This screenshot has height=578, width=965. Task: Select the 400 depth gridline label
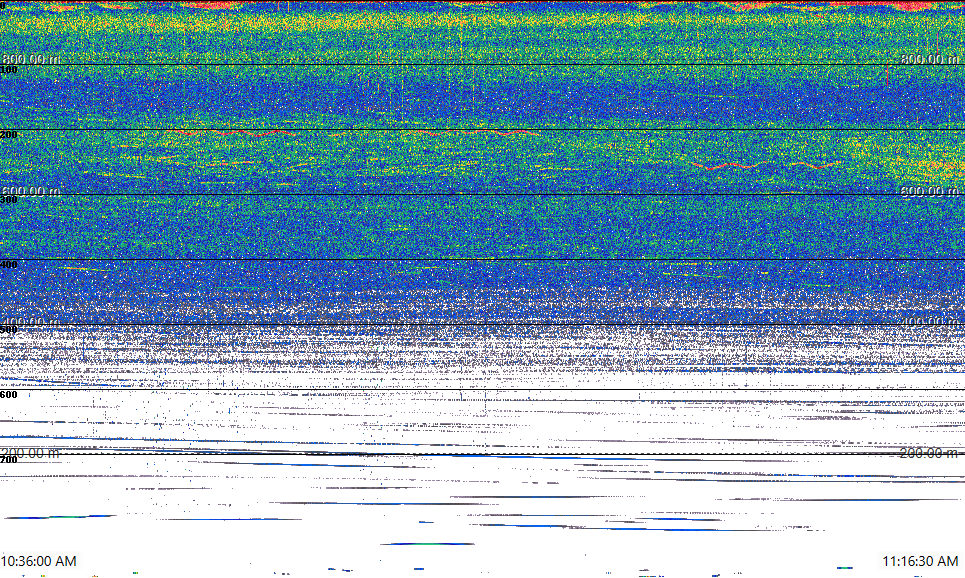[x=9, y=265]
